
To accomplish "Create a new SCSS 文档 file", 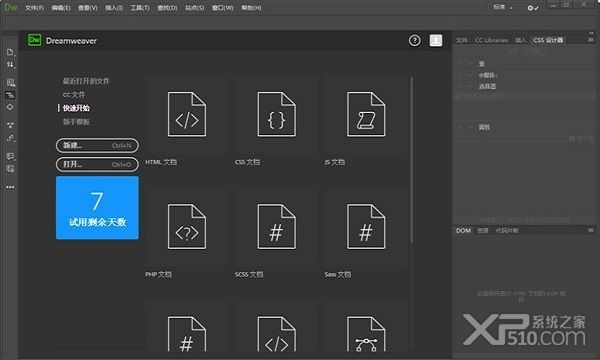I will pos(276,227).
